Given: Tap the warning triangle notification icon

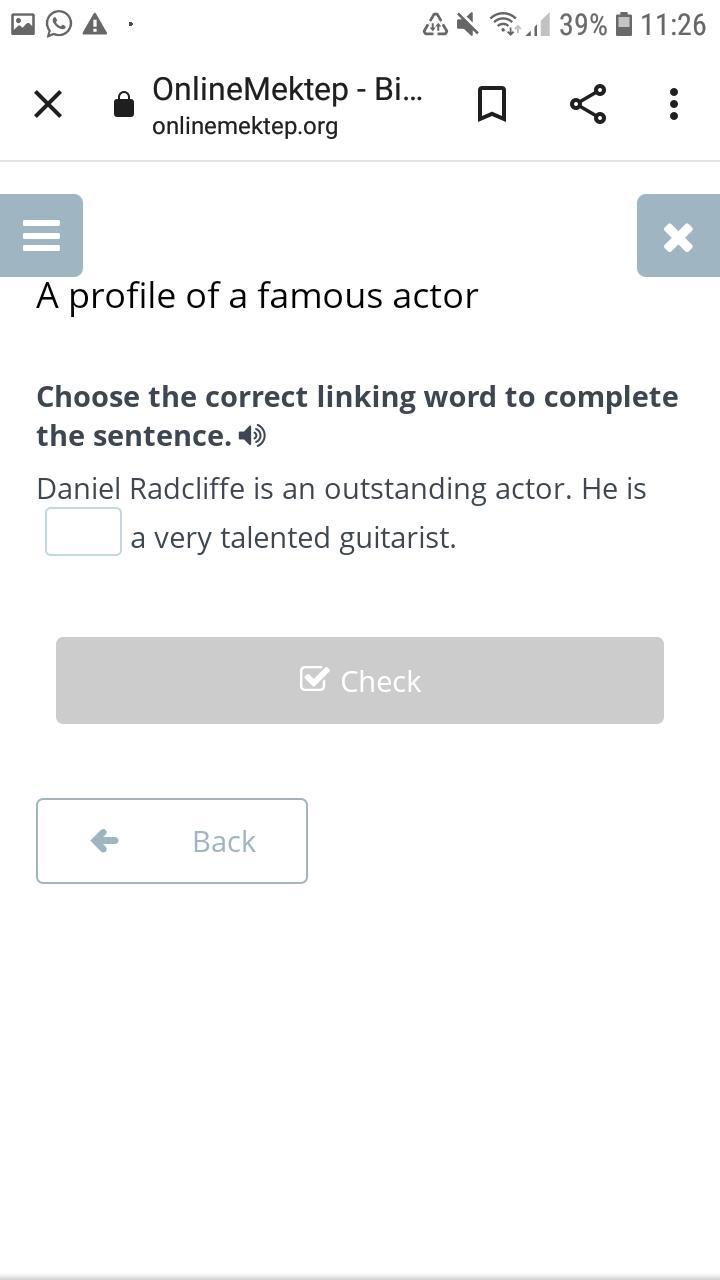Looking at the screenshot, I should (x=95, y=24).
